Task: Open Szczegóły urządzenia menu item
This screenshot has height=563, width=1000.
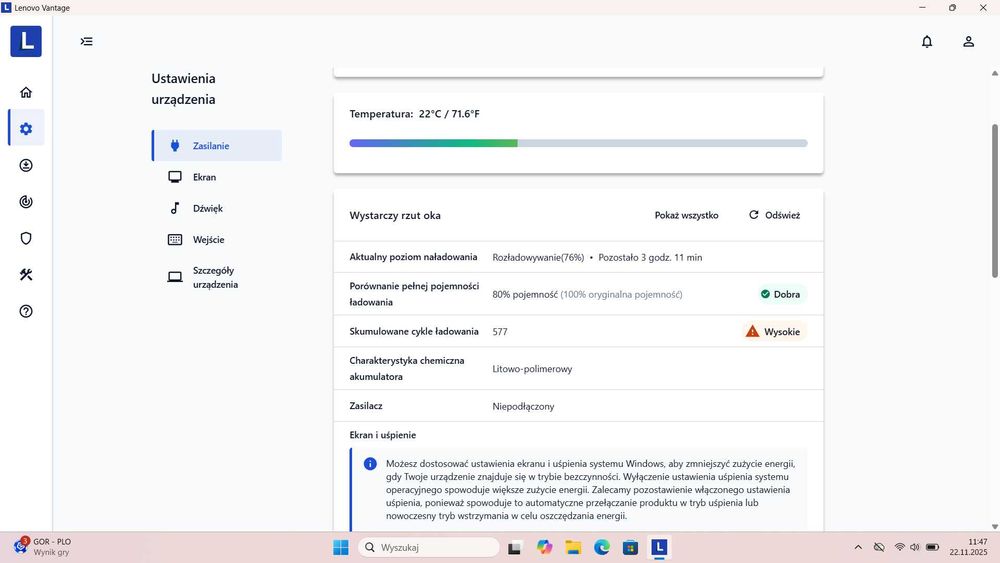Action: [x=217, y=277]
